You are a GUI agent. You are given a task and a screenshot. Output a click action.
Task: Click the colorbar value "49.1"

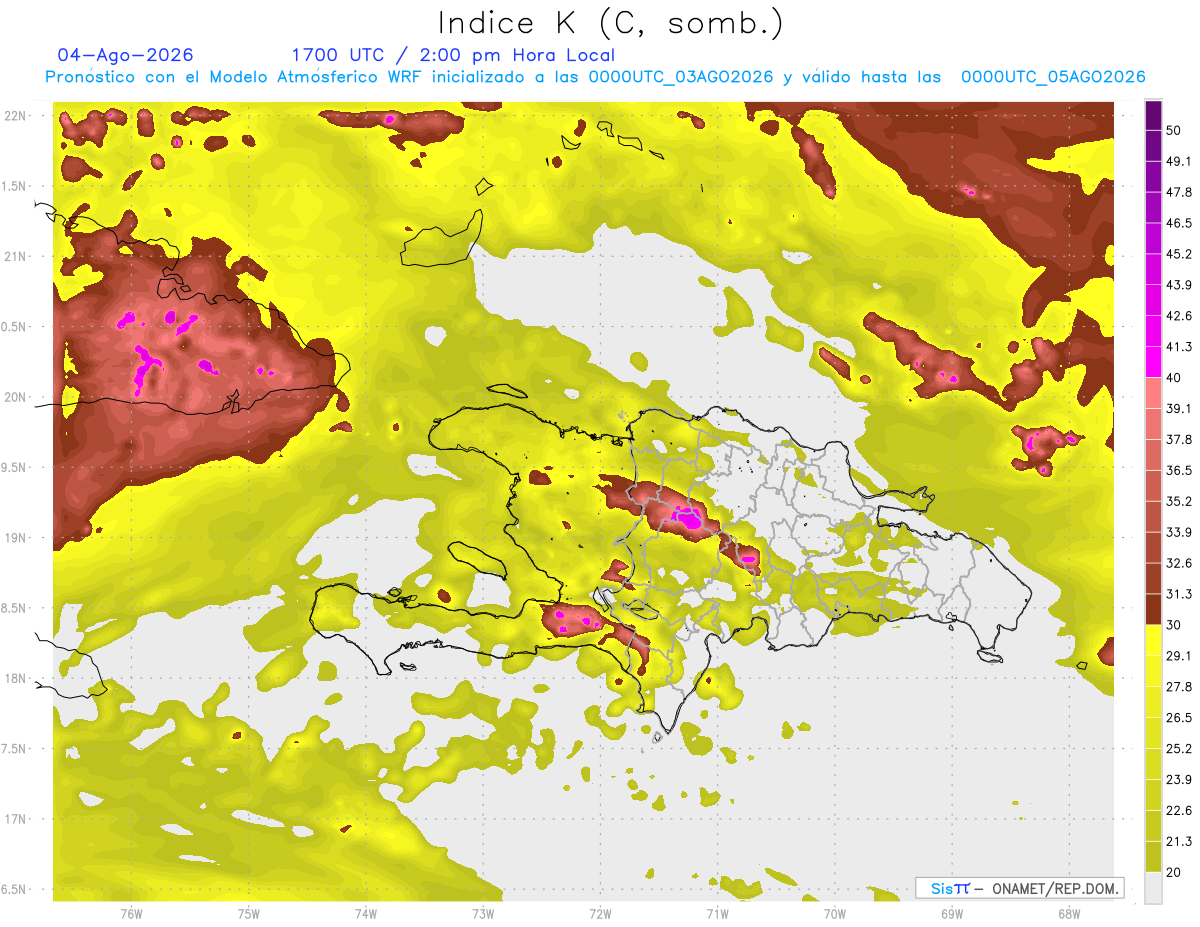(1178, 161)
